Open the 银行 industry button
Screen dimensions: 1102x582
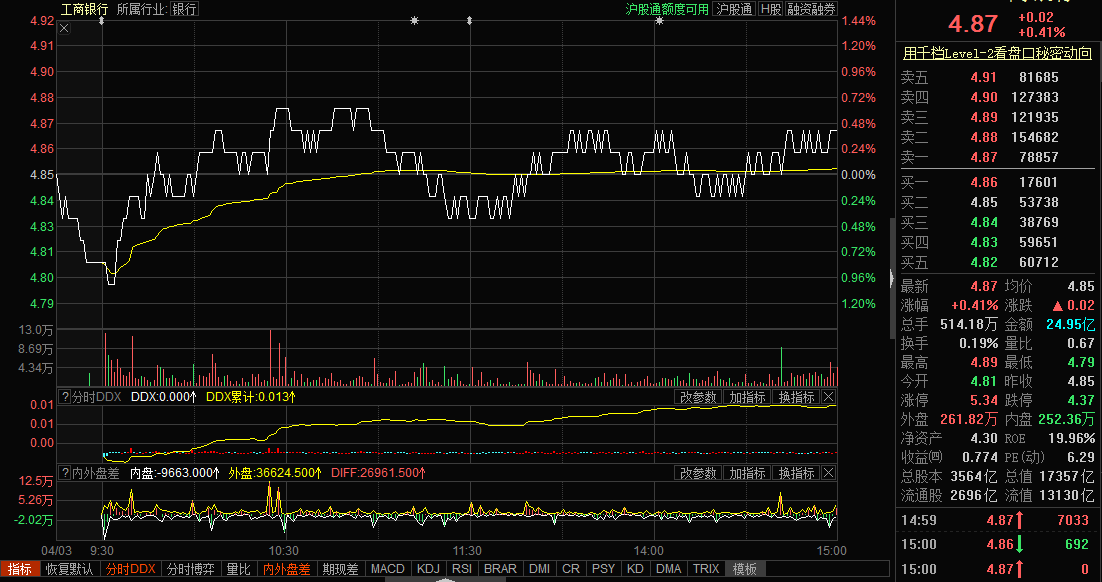point(184,9)
